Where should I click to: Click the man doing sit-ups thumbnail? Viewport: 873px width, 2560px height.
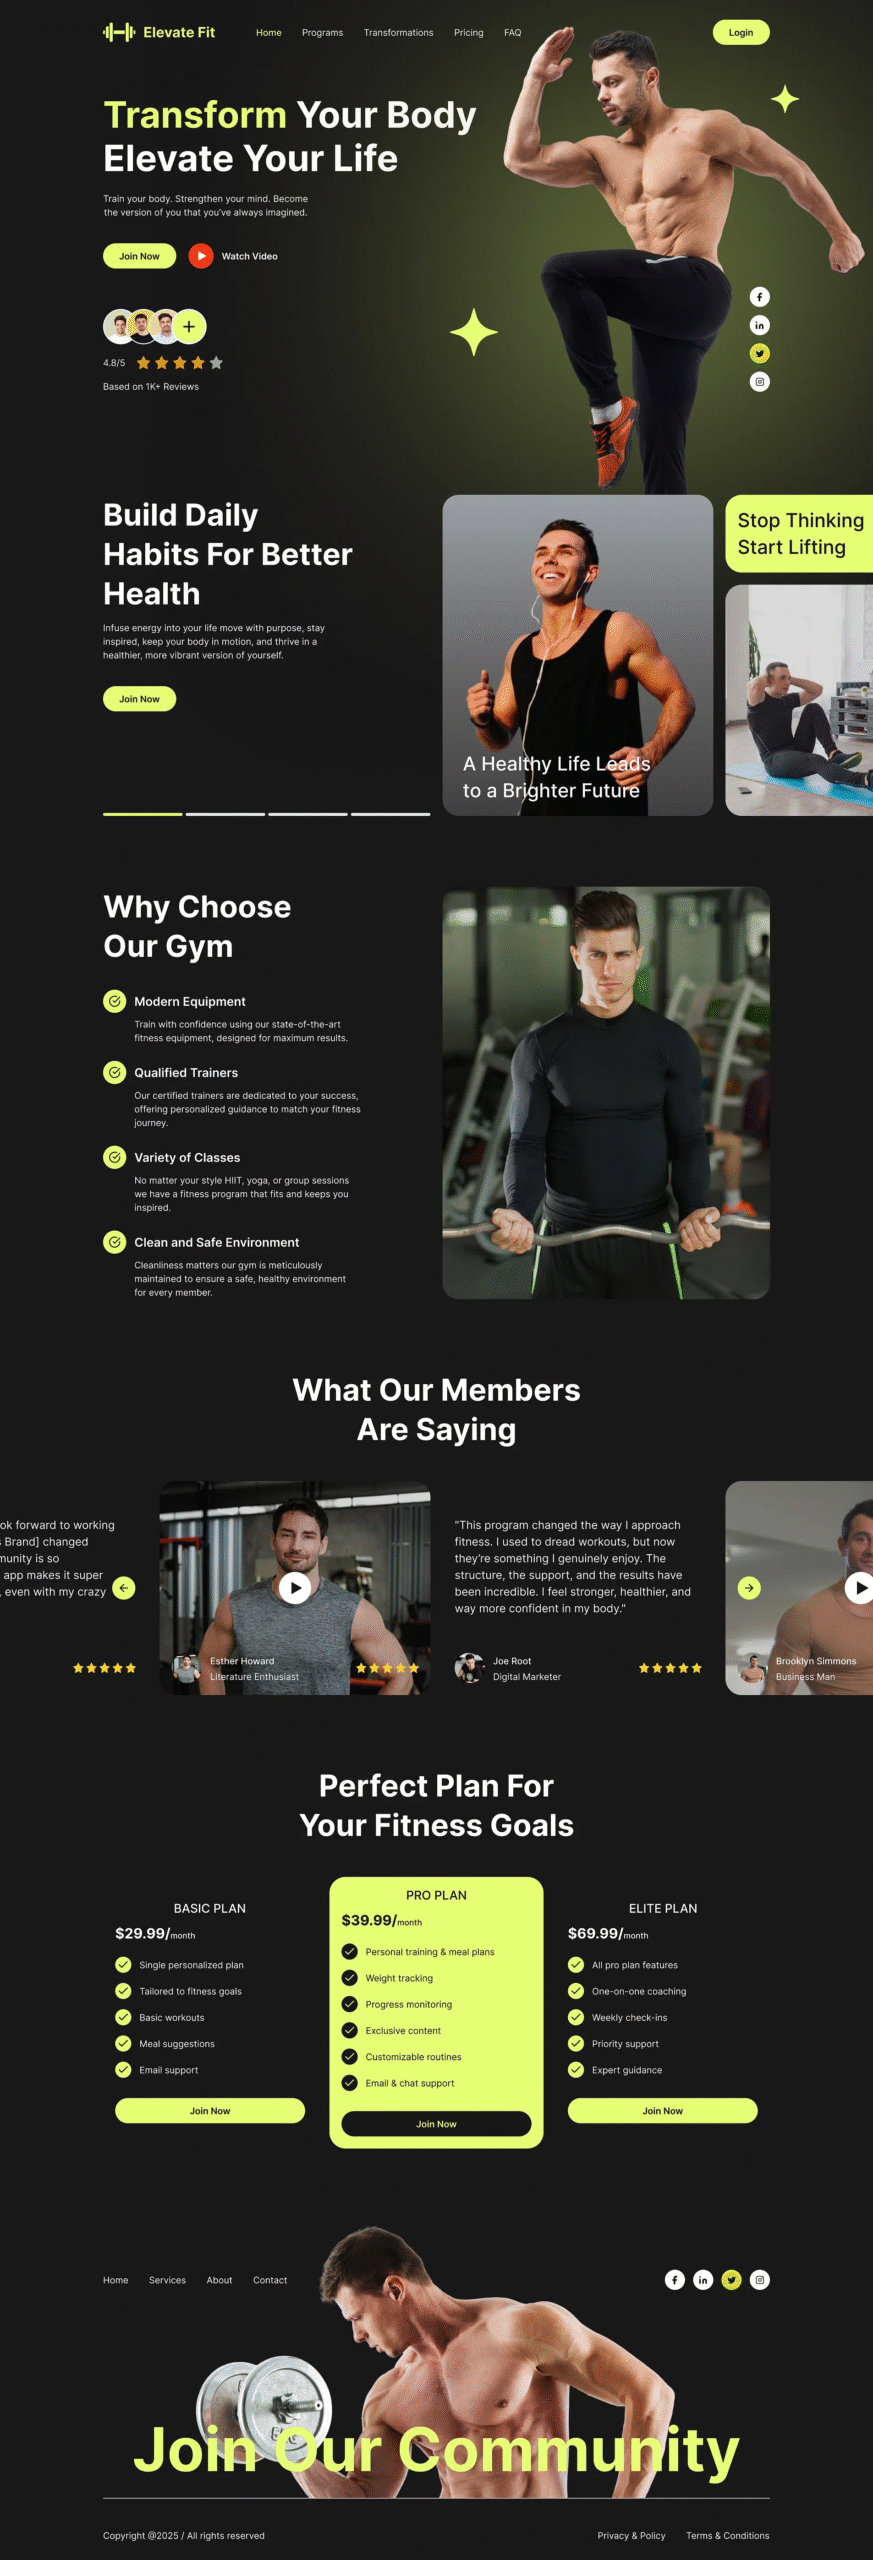[x=799, y=700]
